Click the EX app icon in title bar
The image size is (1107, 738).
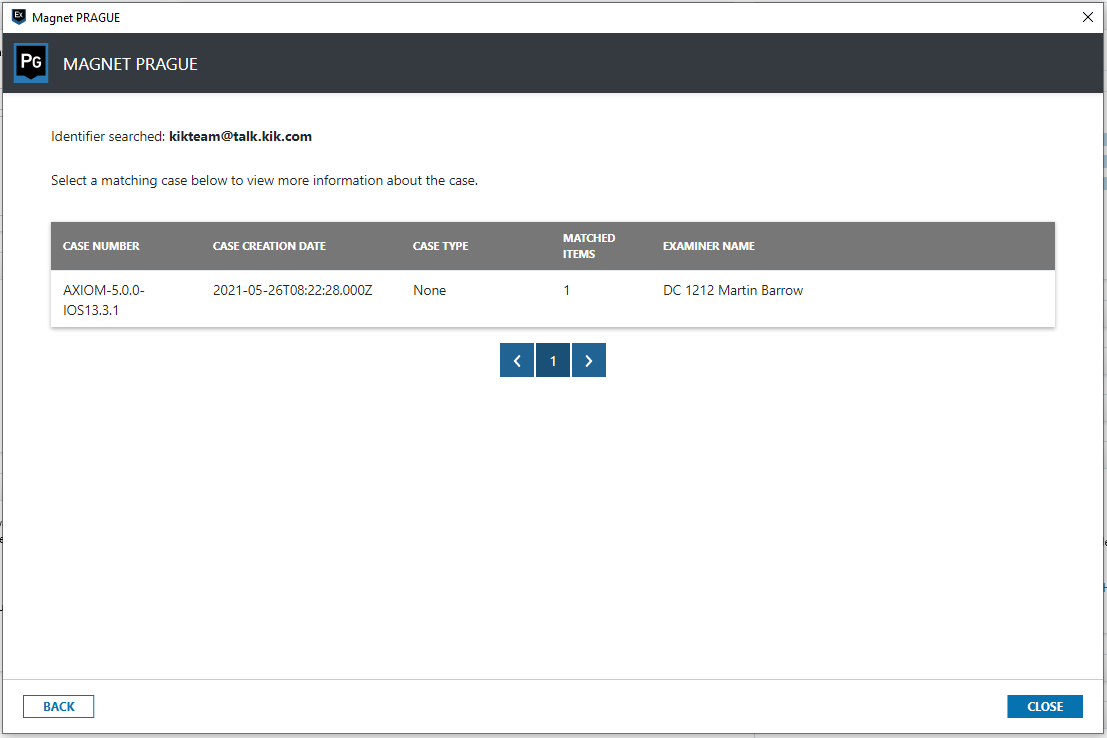(x=18, y=17)
